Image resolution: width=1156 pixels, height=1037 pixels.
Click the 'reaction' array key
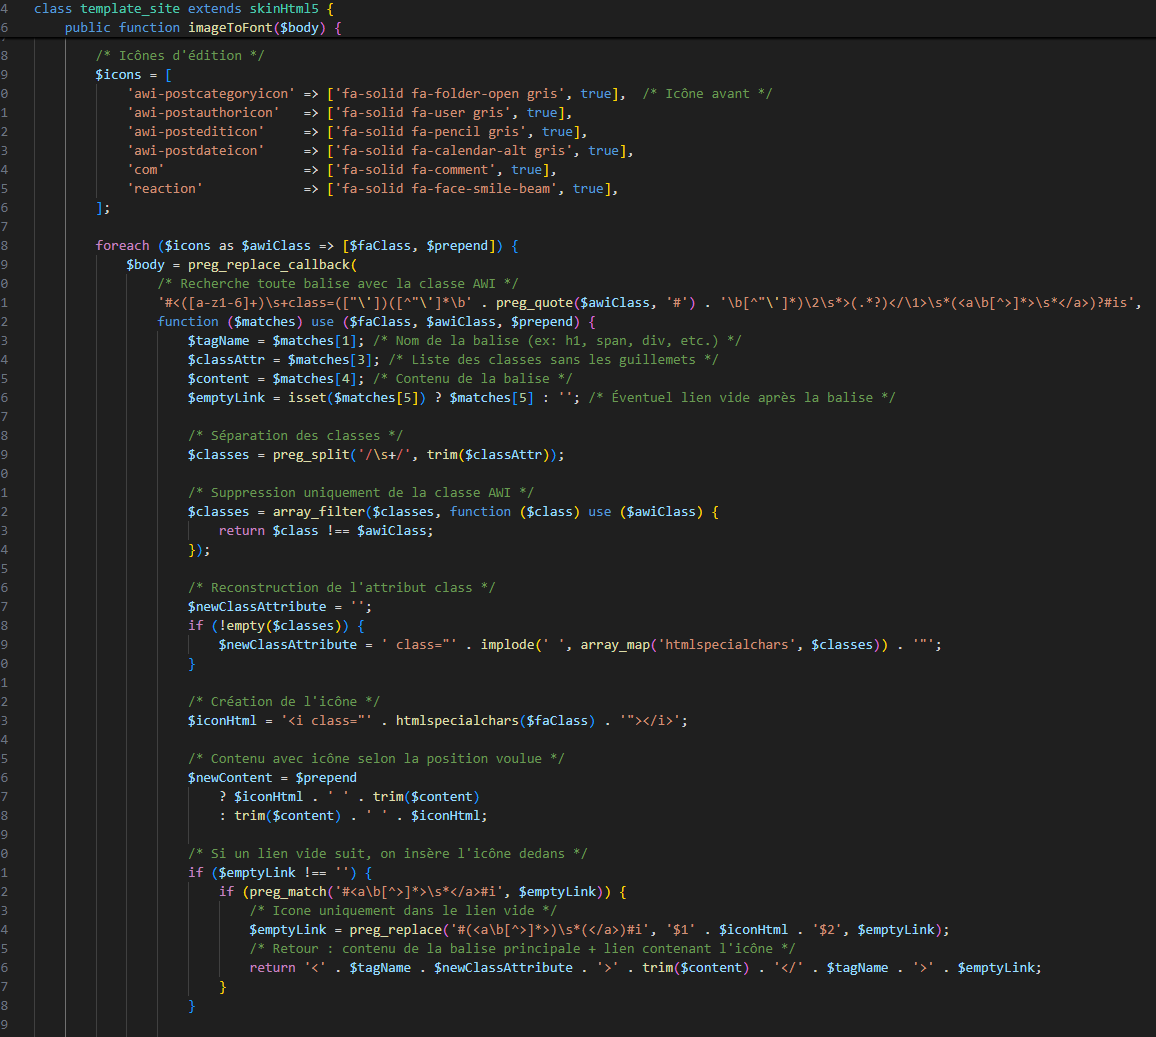164,189
